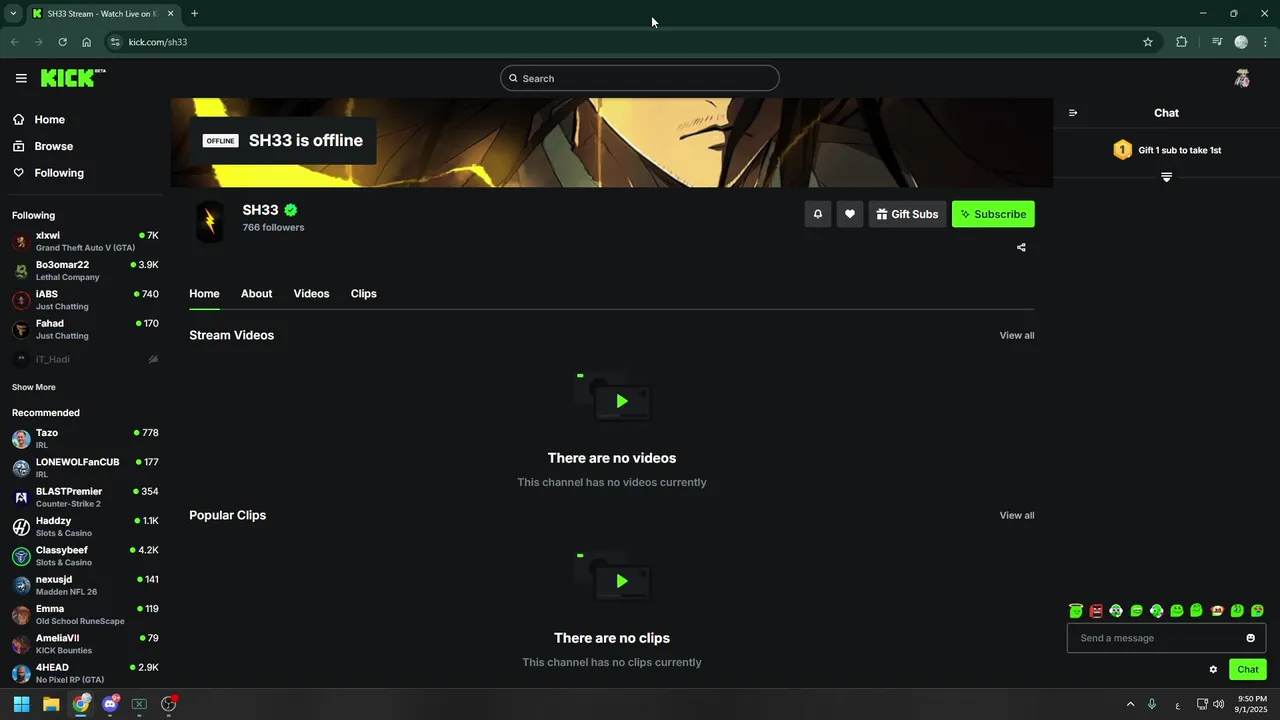This screenshot has width=1280, height=720.
Task: Insert the angel halo emote
Action: click(1076, 610)
